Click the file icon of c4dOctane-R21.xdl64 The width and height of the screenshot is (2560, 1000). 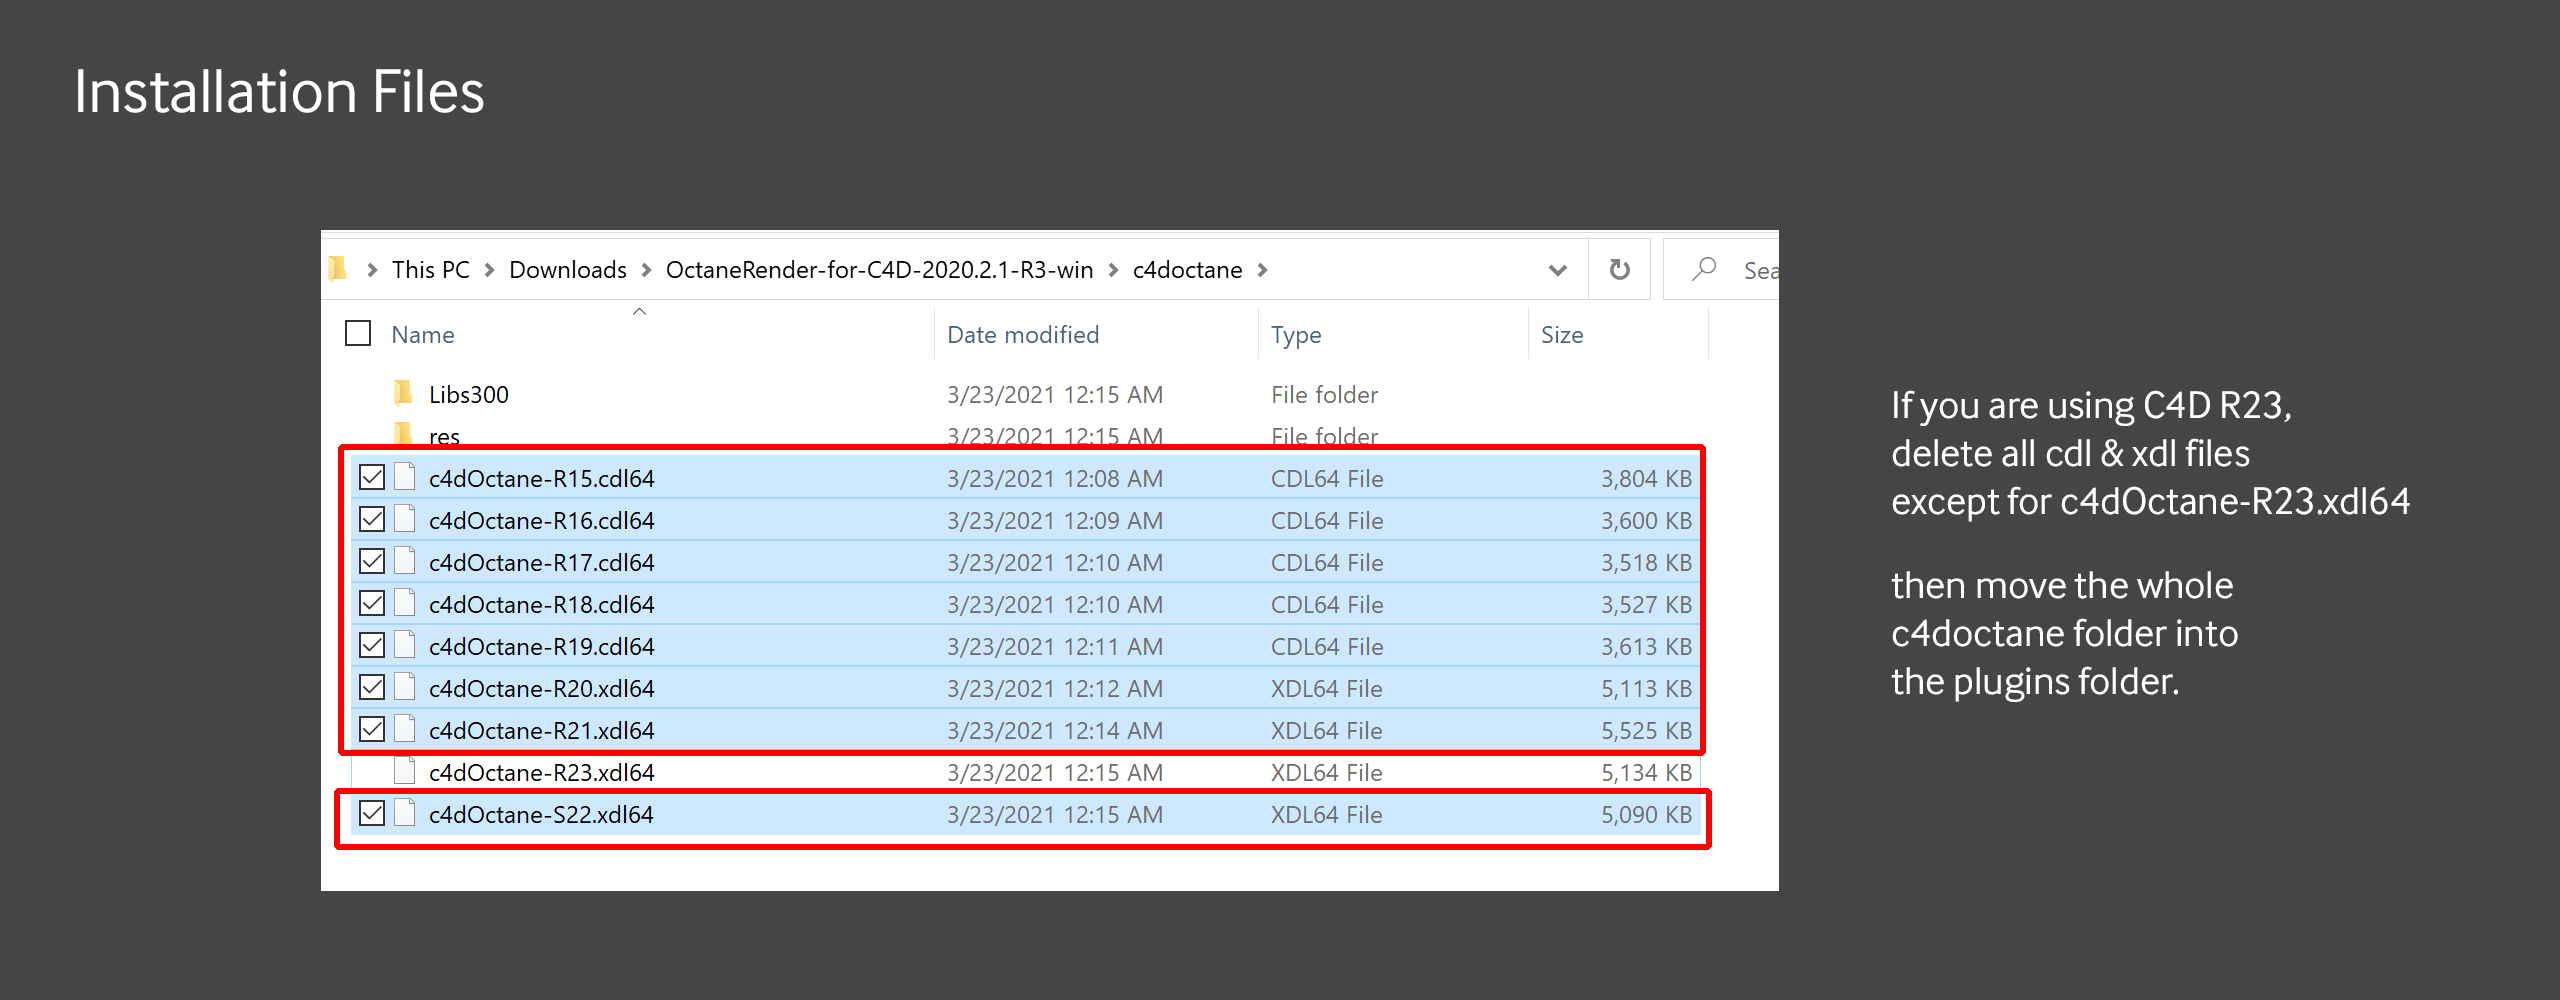pyautogui.click(x=405, y=729)
